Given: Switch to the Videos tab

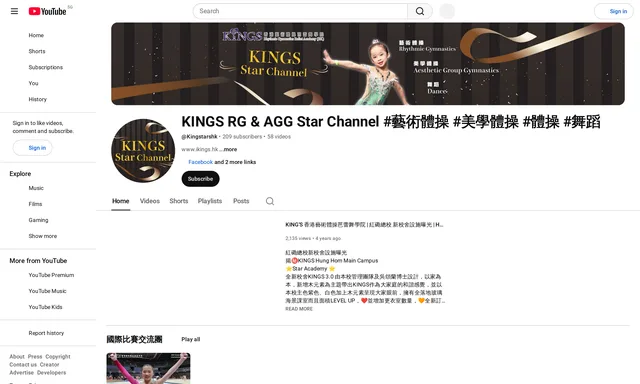Looking at the screenshot, I should 149,201.
